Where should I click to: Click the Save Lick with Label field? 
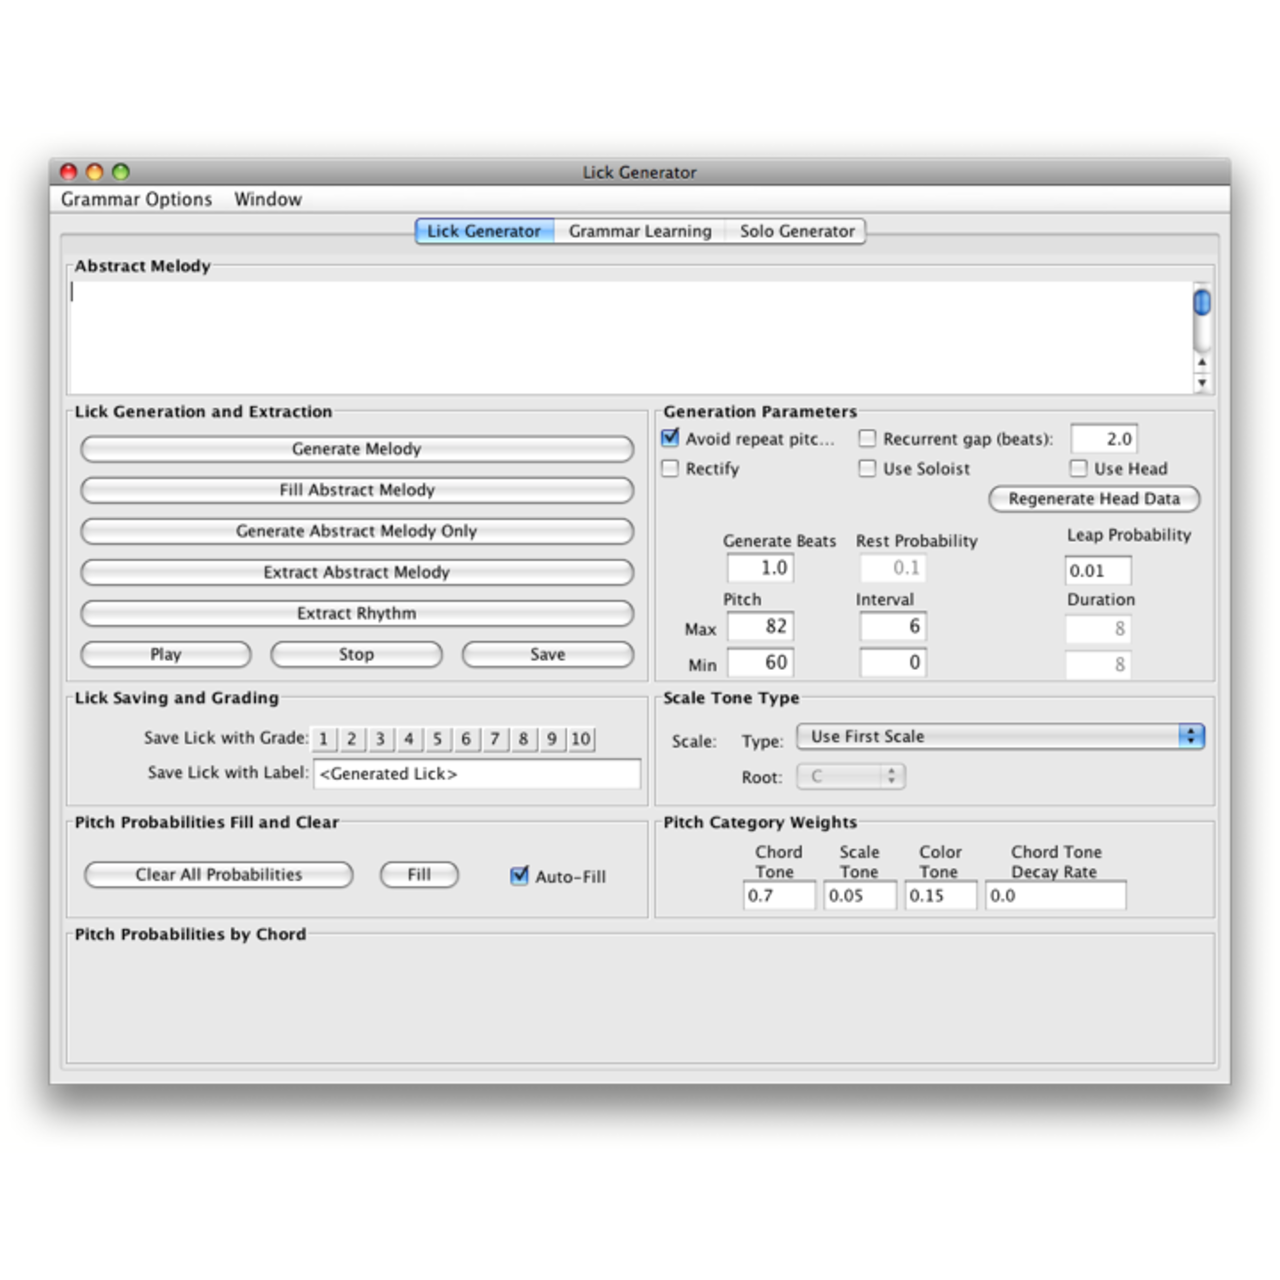tap(477, 773)
